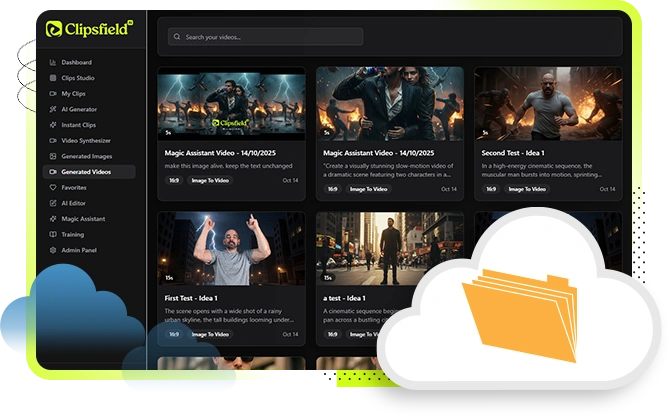Screen dimensions: 669x416
Task: Open the Admin Panel menu entry
Action: [x=78, y=249]
